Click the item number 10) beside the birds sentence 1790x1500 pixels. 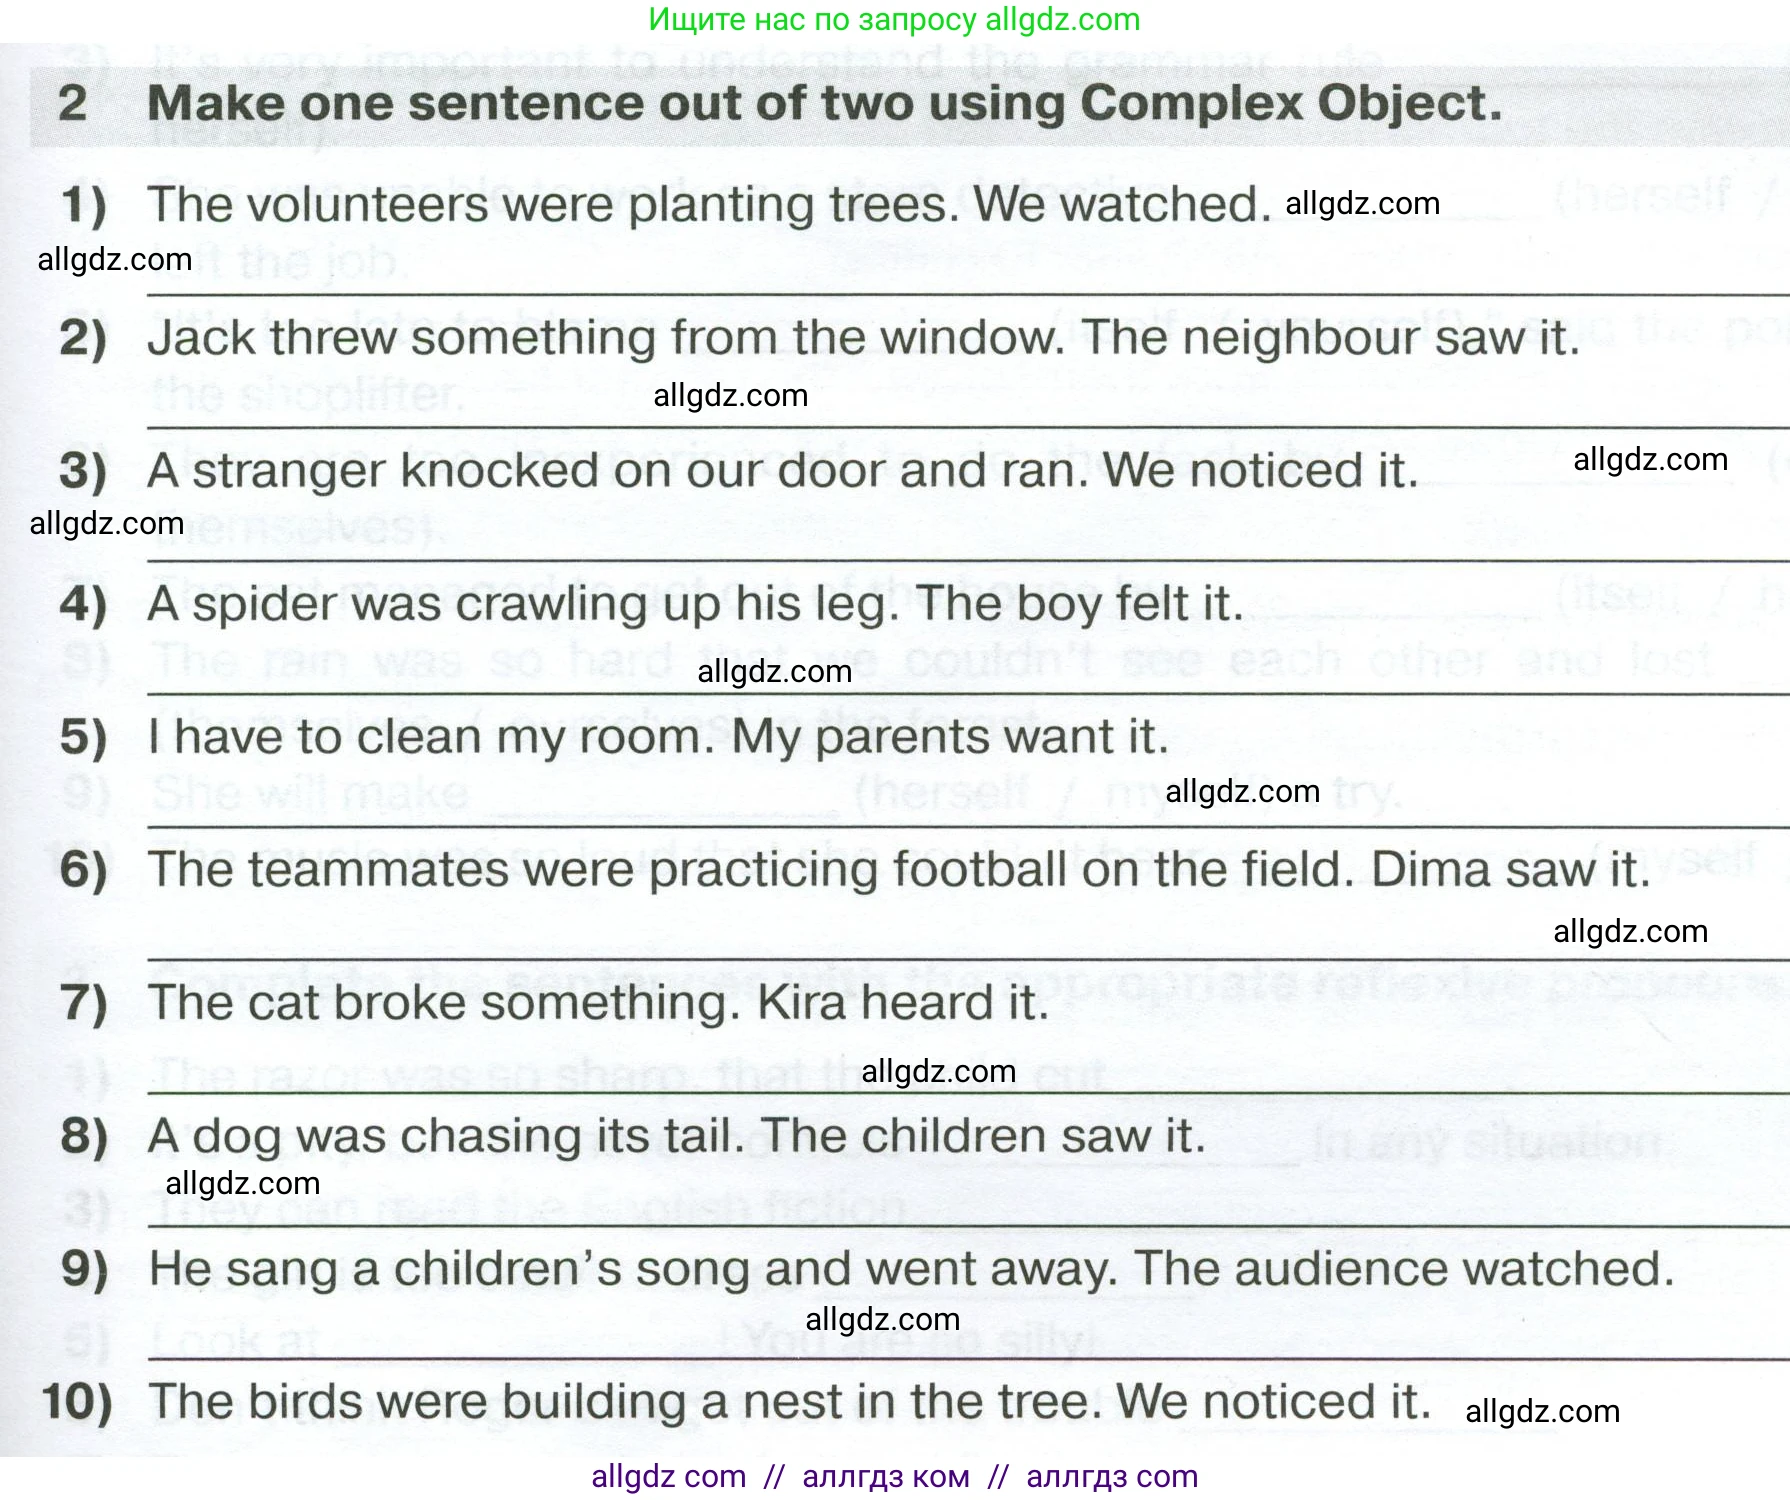click(77, 1402)
